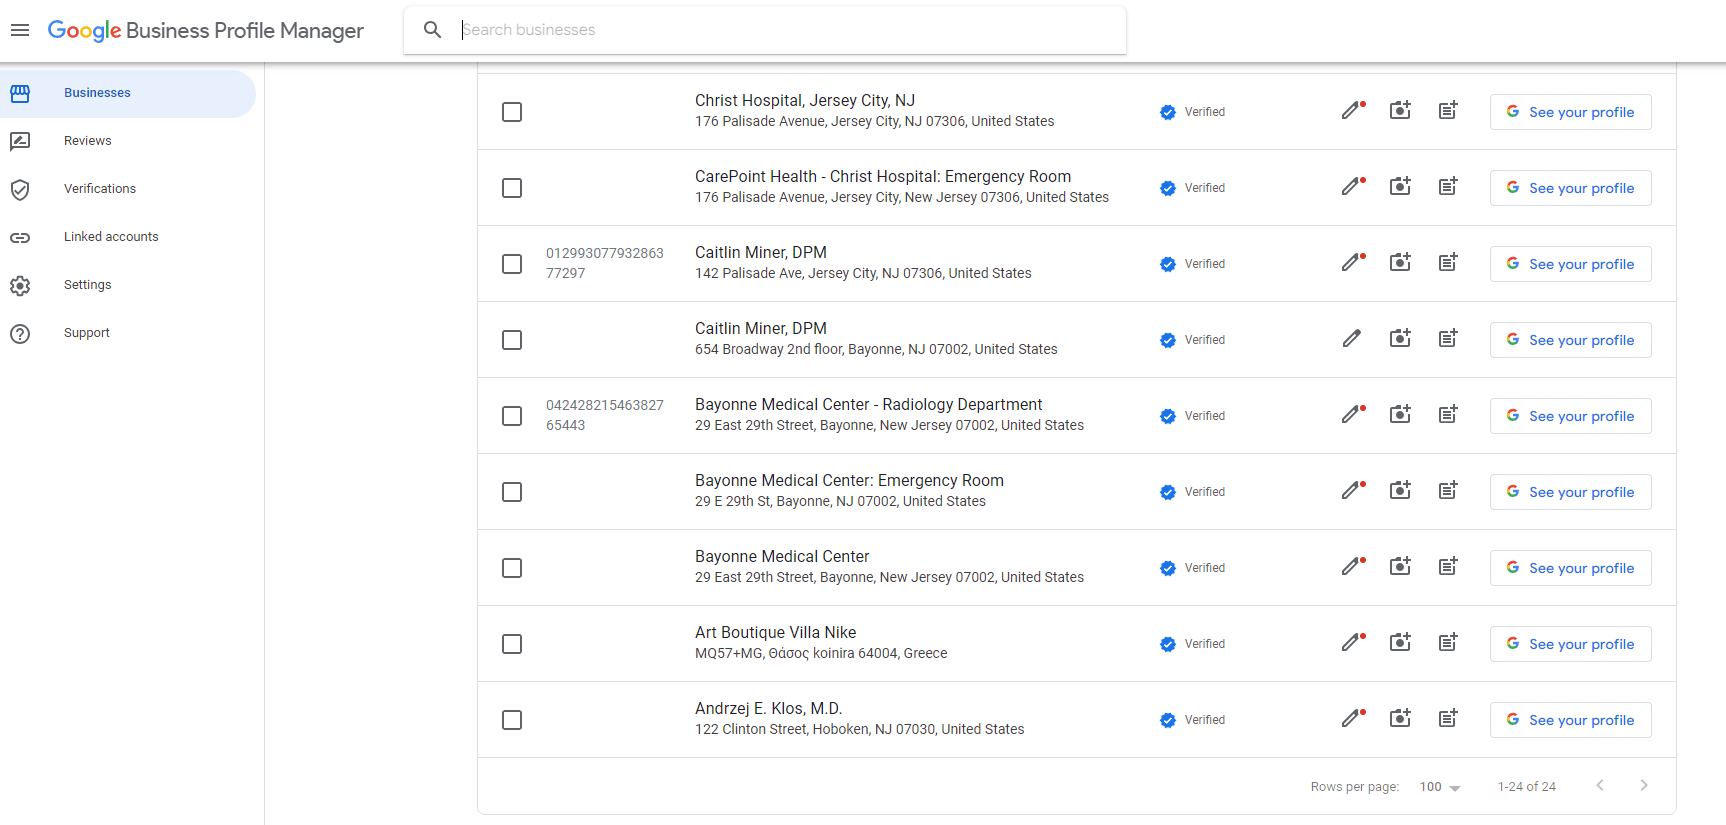See your profile for Caitlin Miner, 654 Broadway
The height and width of the screenshot is (825, 1726).
tap(1570, 340)
